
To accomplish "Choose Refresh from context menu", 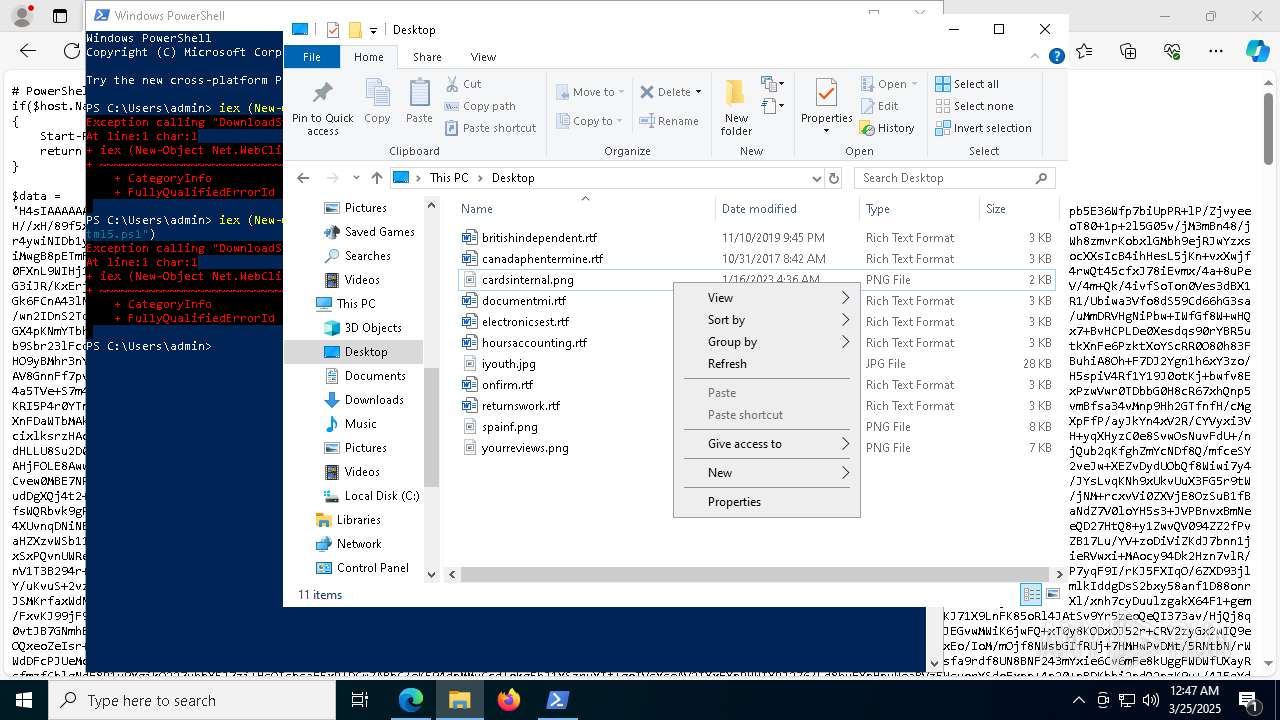I will (x=767, y=364).
